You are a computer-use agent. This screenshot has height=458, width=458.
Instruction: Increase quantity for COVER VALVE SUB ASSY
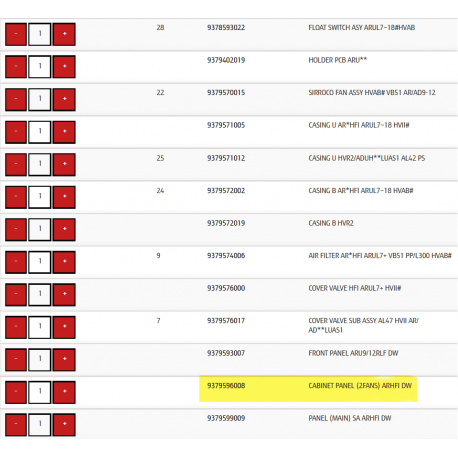64,327
